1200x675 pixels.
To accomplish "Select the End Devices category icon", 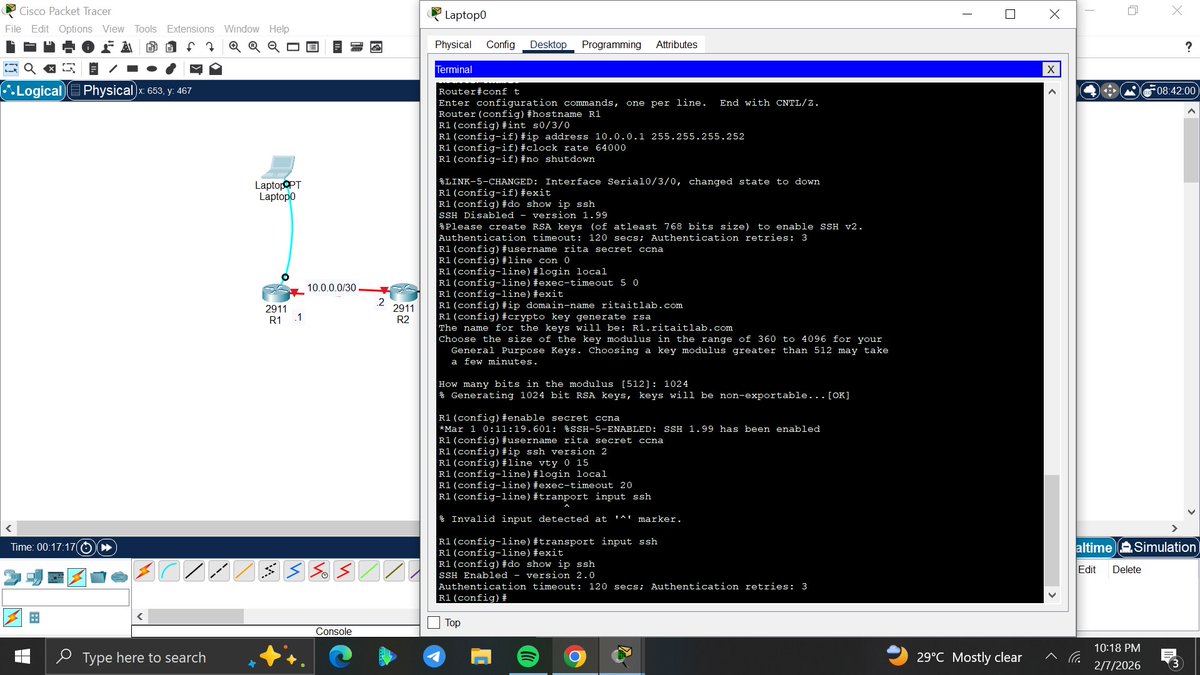I will [x=33, y=577].
